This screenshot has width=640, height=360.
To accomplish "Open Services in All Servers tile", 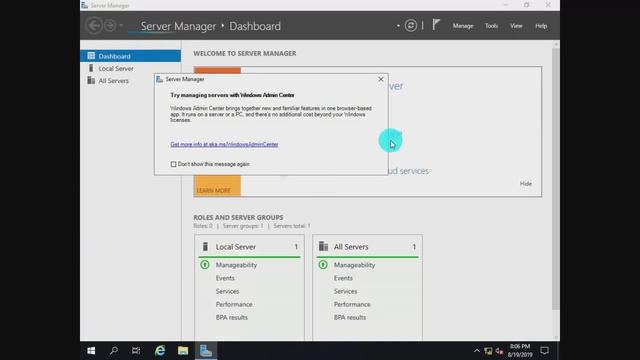I will 345,291.
